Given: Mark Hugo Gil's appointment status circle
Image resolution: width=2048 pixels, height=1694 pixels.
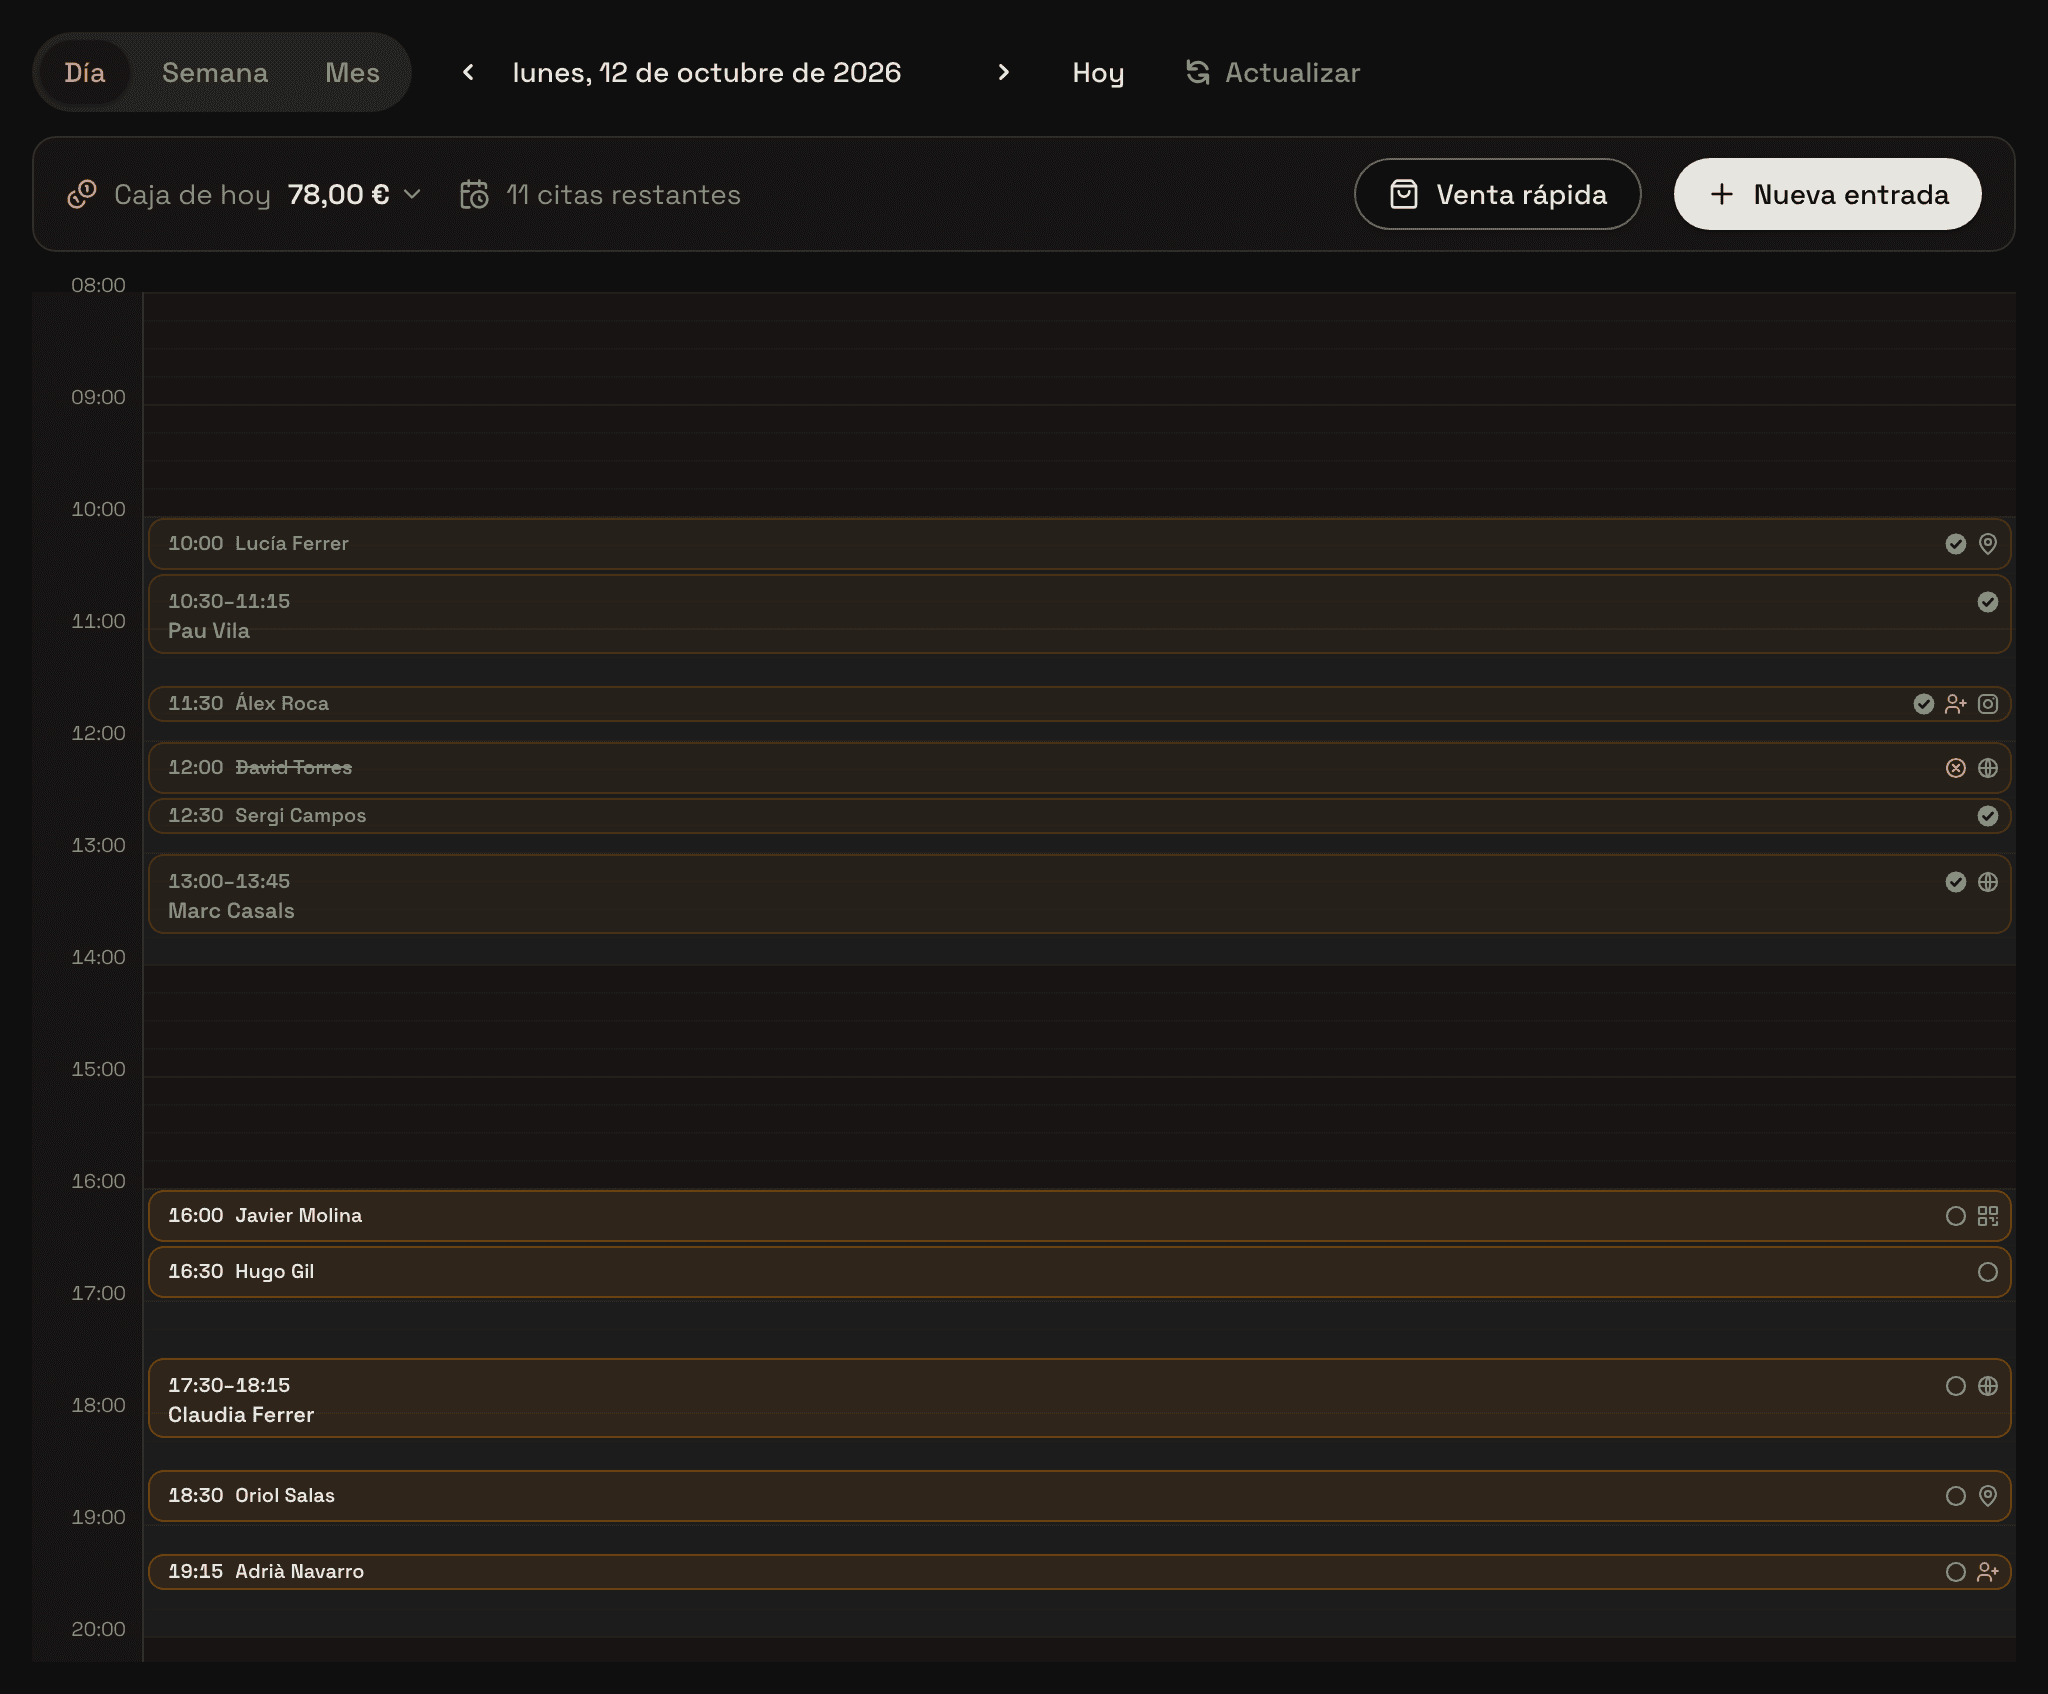Looking at the screenshot, I should pyautogui.click(x=1988, y=1272).
